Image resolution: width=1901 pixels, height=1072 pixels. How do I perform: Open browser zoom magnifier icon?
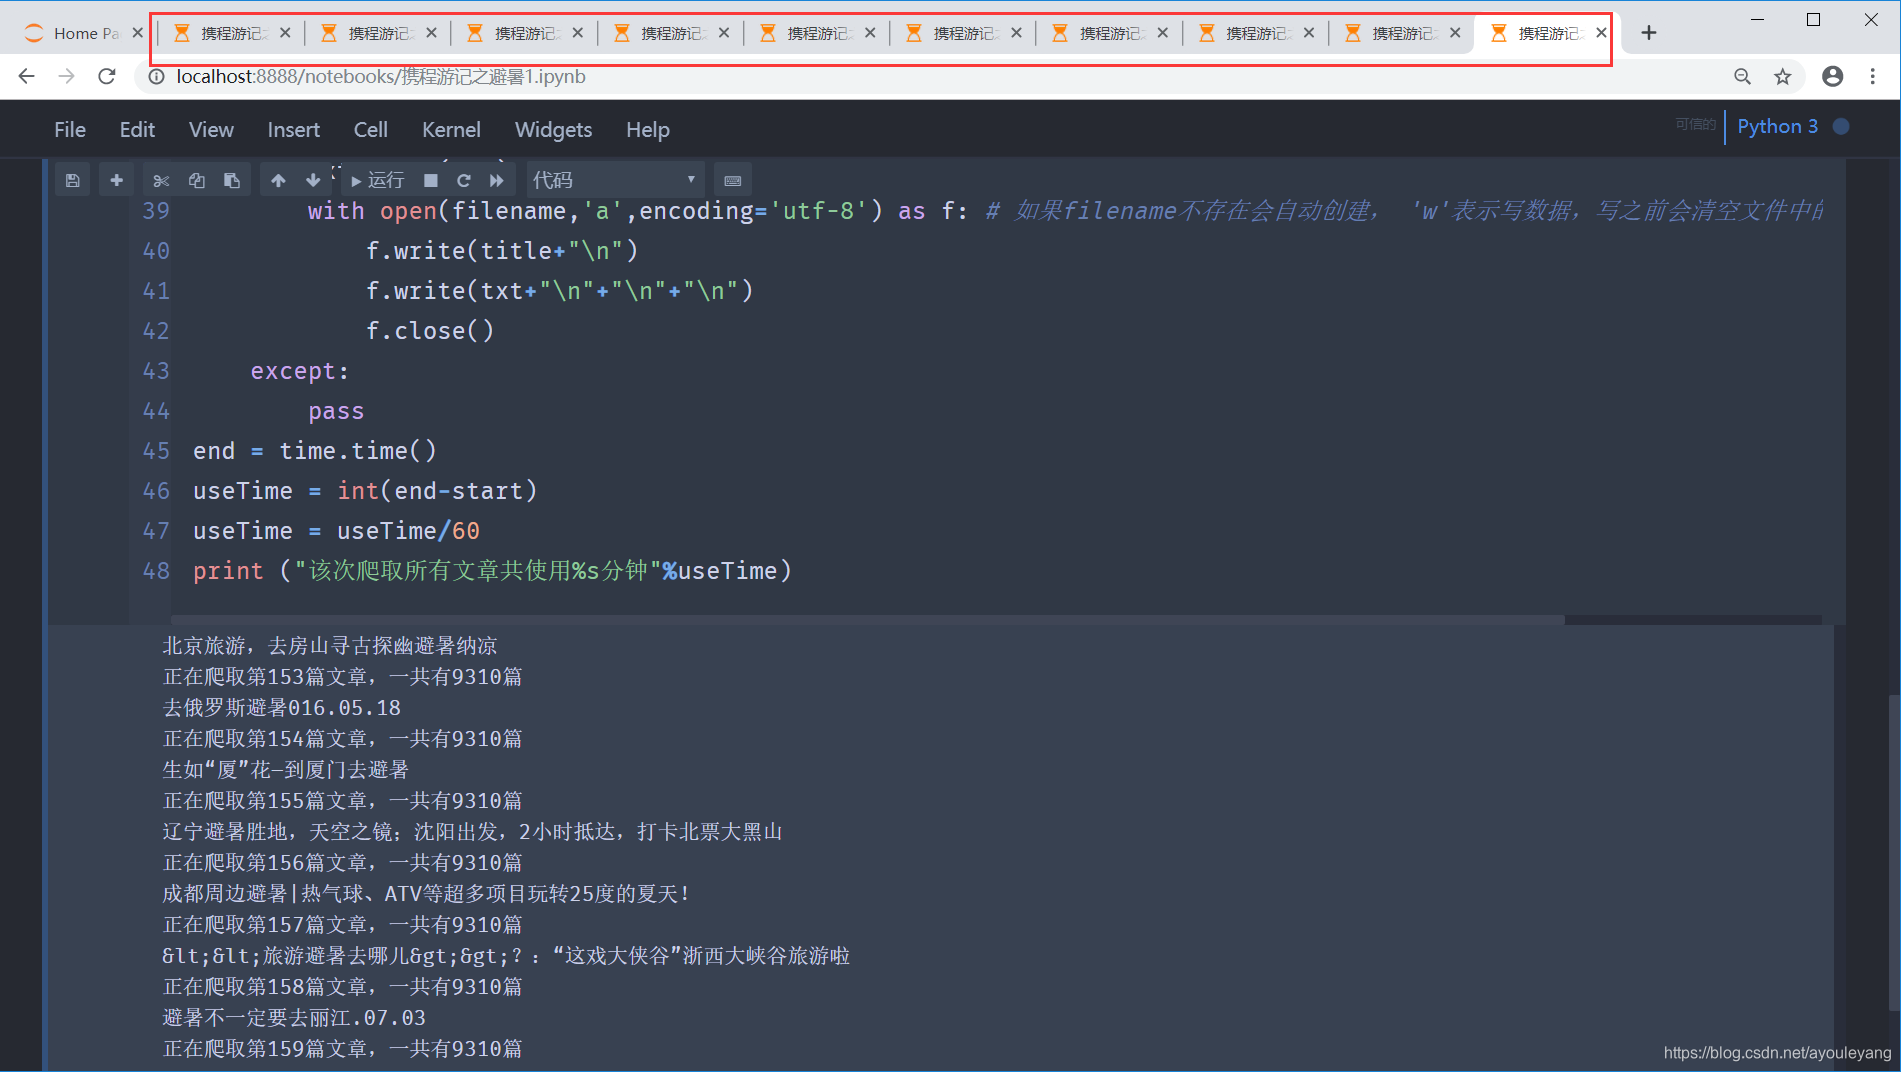[x=1742, y=76]
